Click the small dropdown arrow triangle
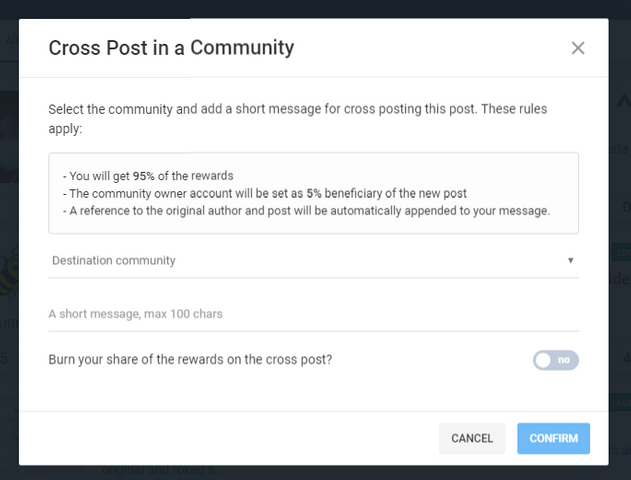Image resolution: width=631 pixels, height=480 pixels. coord(570,261)
